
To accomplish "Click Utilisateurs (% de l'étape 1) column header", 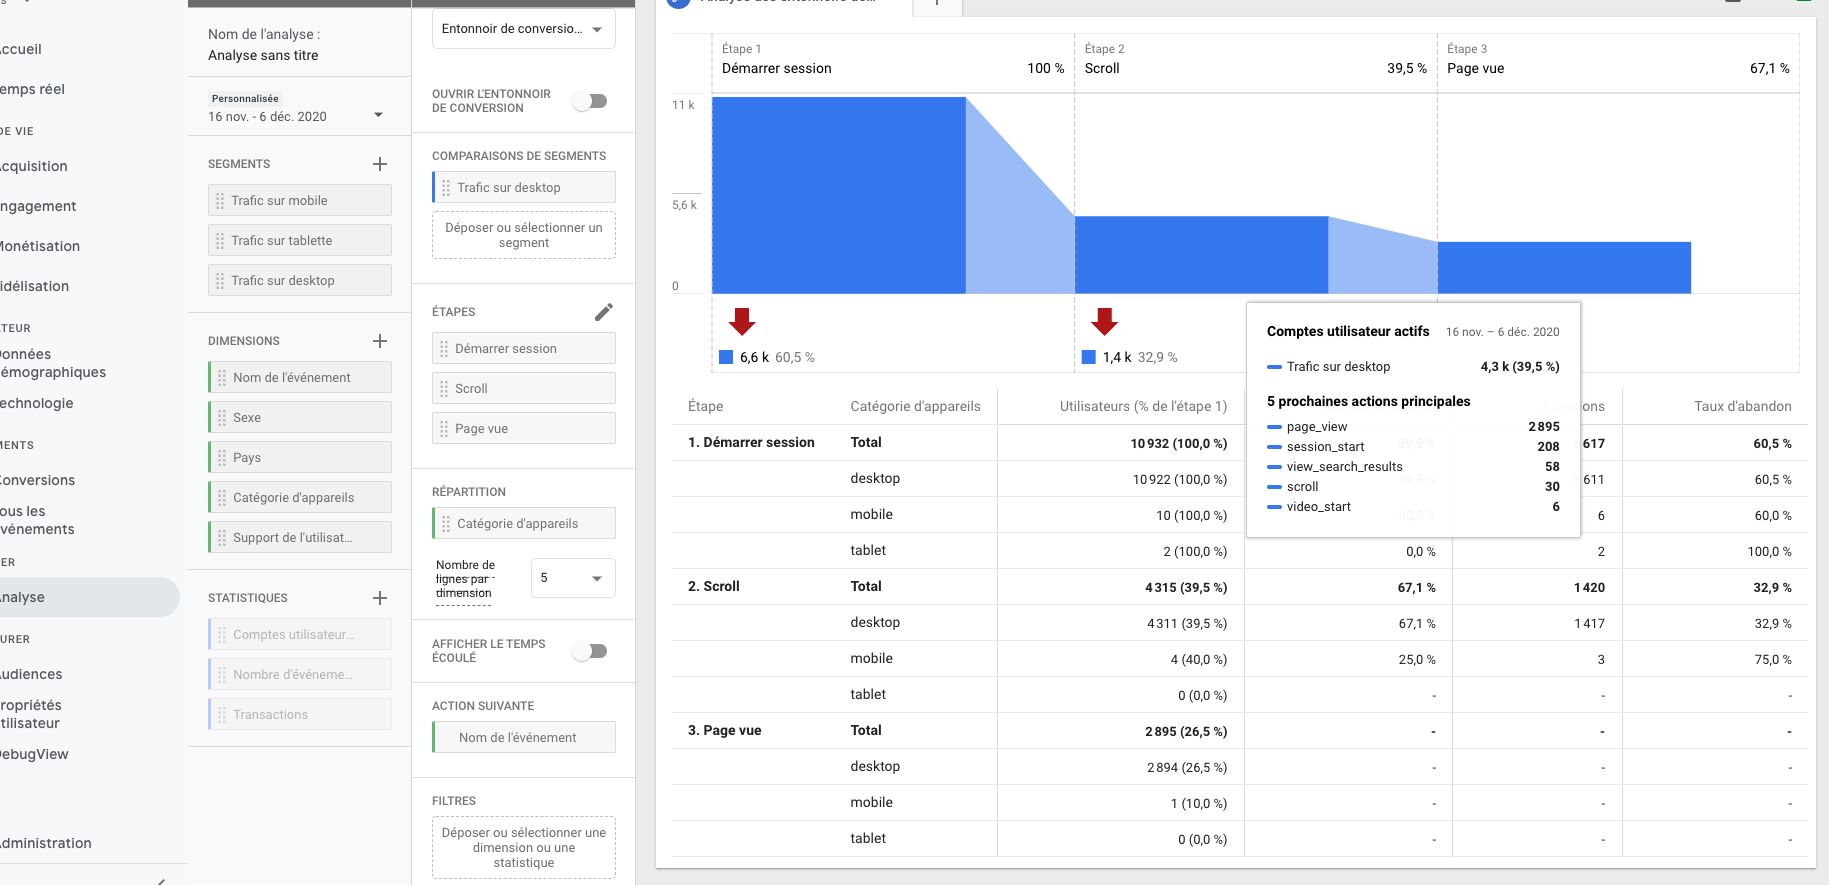I will point(1143,406).
